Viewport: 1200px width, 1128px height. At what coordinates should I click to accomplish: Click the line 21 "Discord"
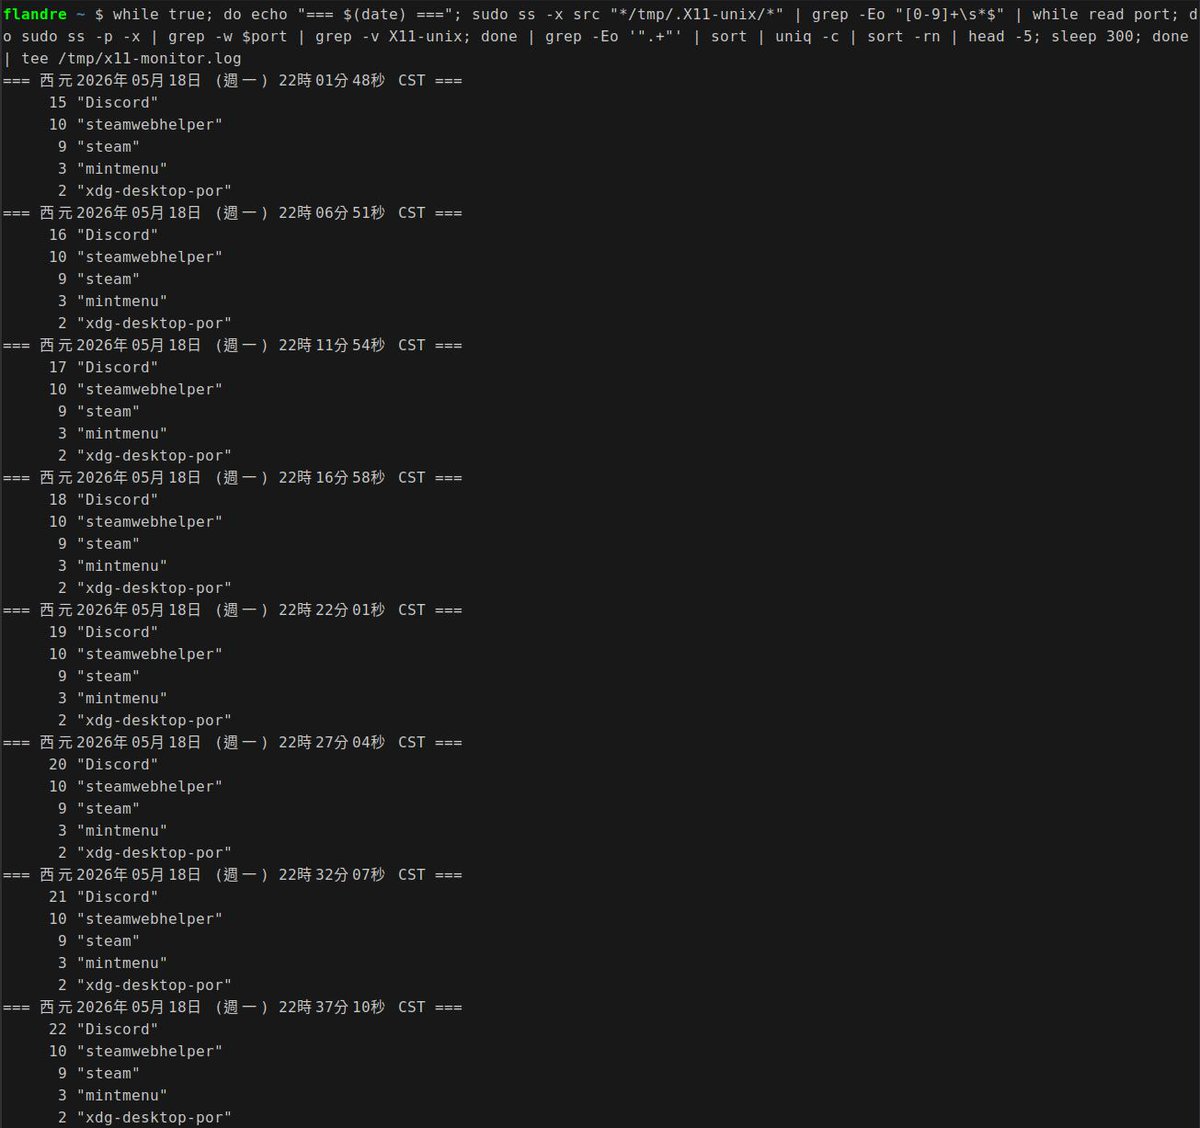pos(103,897)
